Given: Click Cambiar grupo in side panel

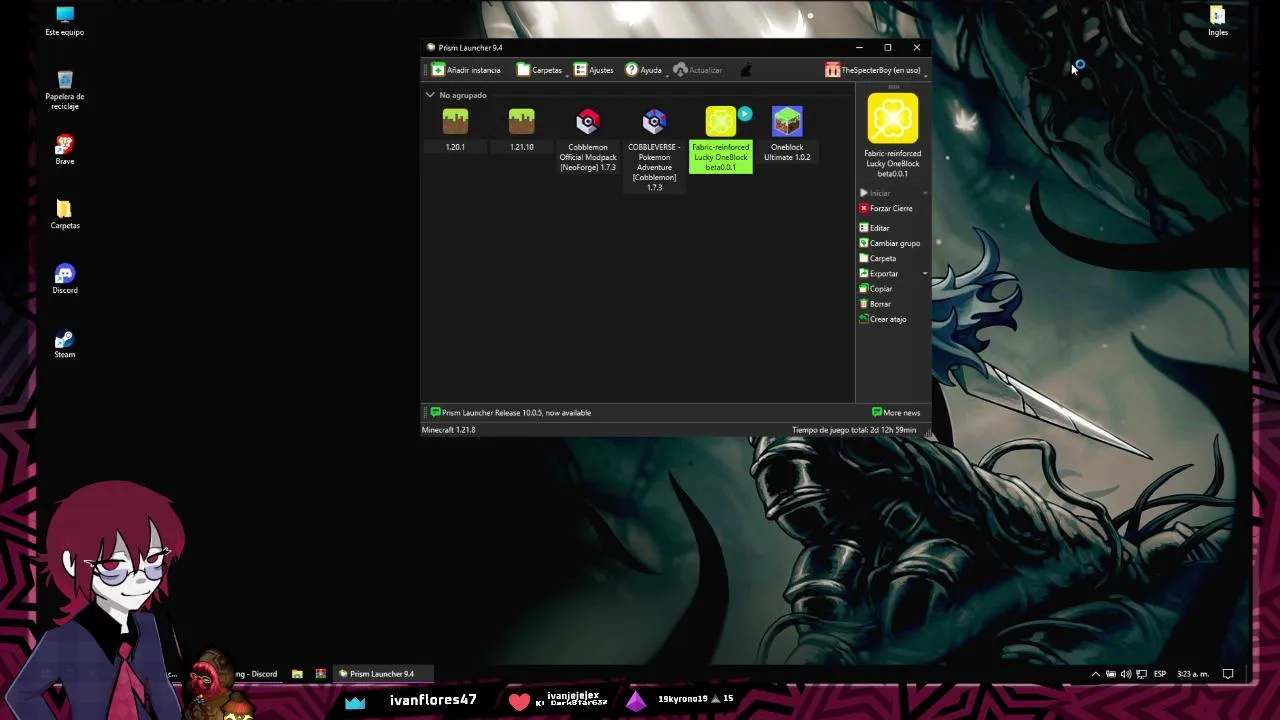Looking at the screenshot, I should (890, 243).
